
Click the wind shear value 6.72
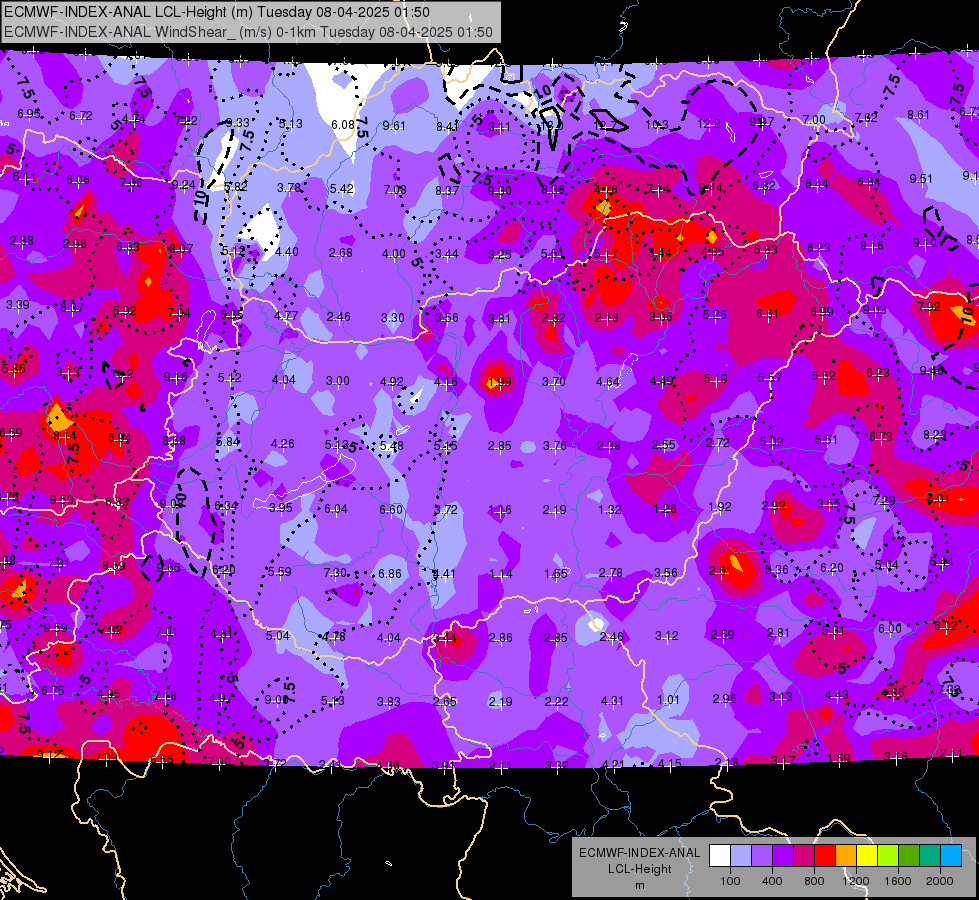(x=81, y=116)
